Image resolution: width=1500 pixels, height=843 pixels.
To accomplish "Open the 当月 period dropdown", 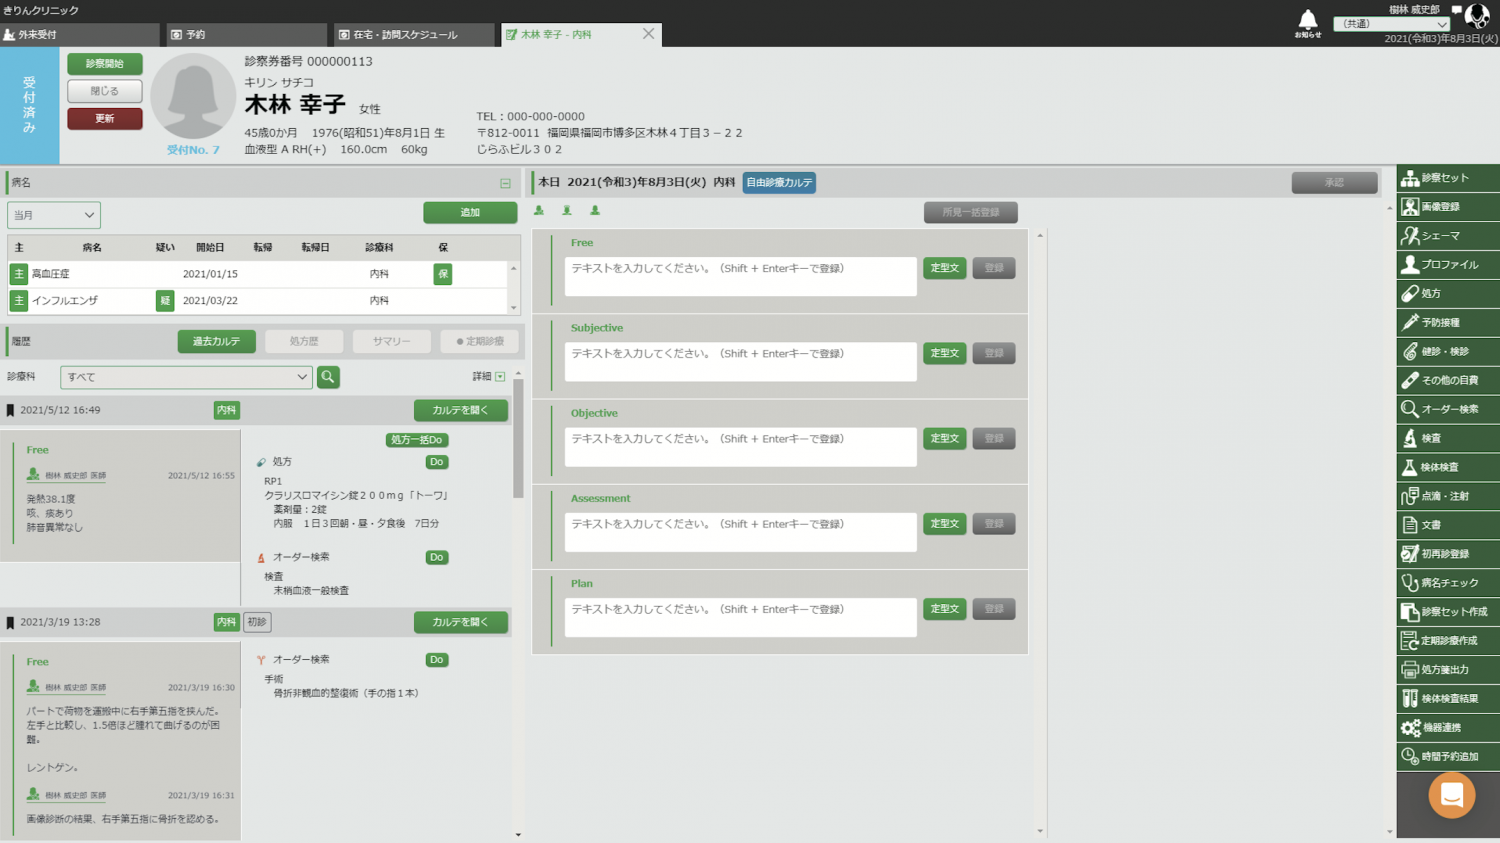I will point(54,215).
